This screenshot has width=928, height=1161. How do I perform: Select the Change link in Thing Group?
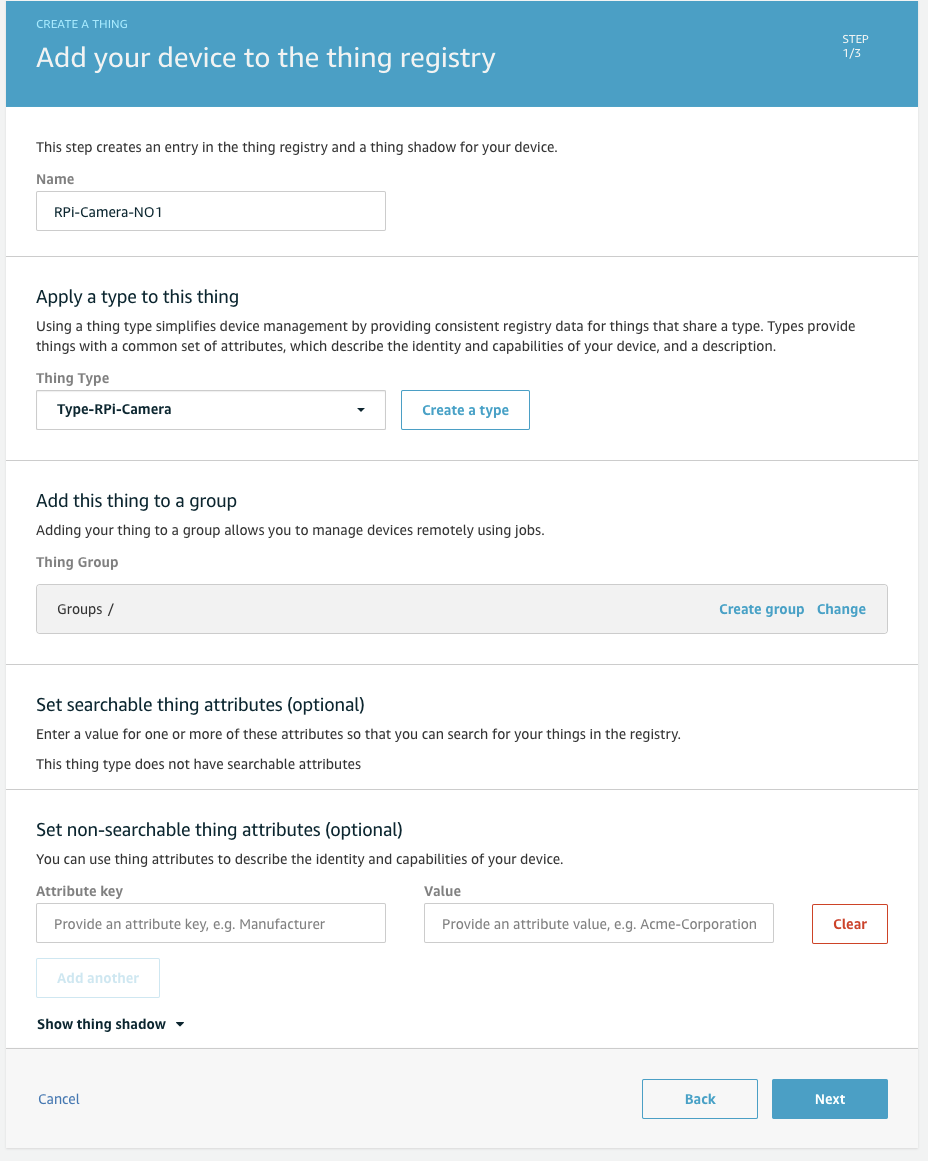click(841, 609)
